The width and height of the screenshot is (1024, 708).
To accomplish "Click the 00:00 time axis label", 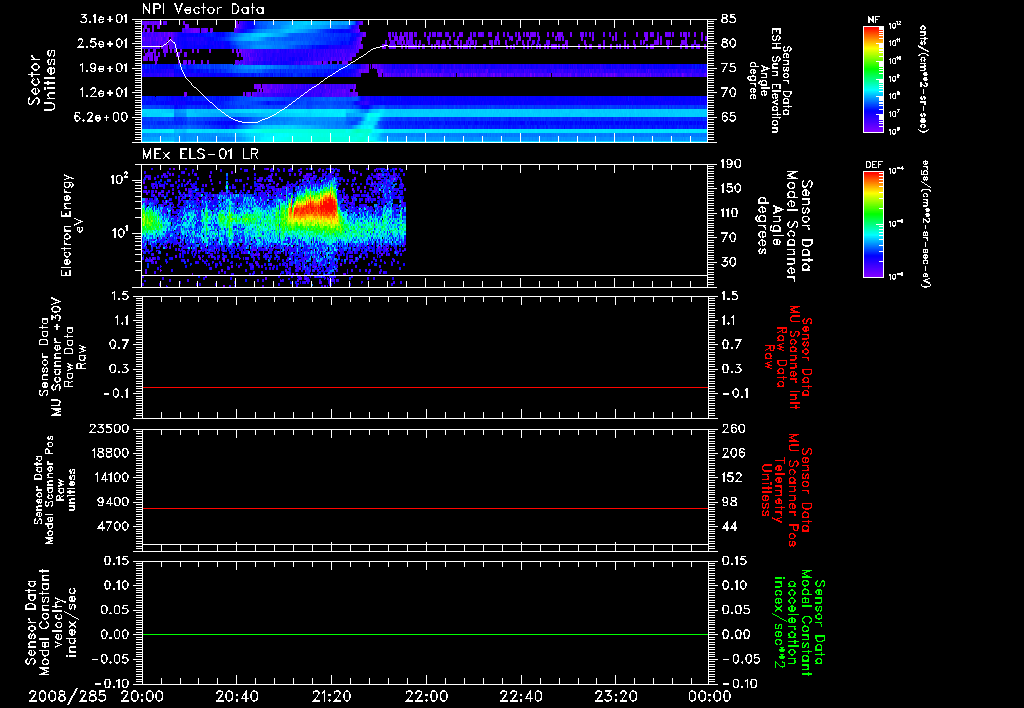I will coord(710,696).
